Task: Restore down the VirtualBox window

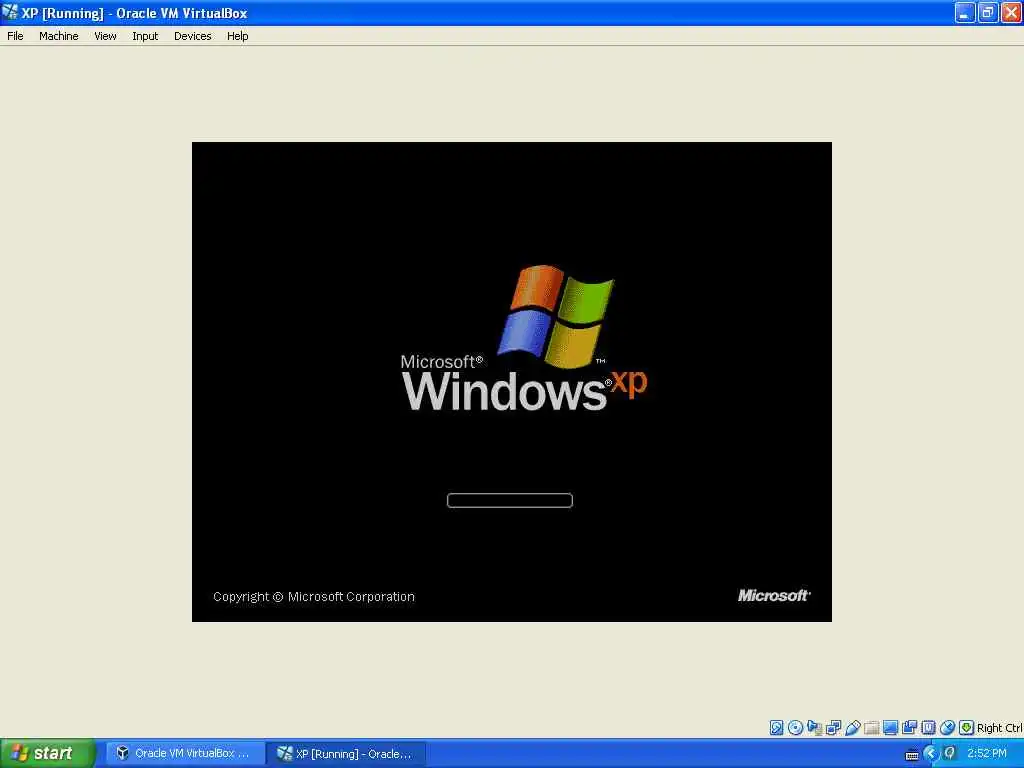Action: pos(987,12)
